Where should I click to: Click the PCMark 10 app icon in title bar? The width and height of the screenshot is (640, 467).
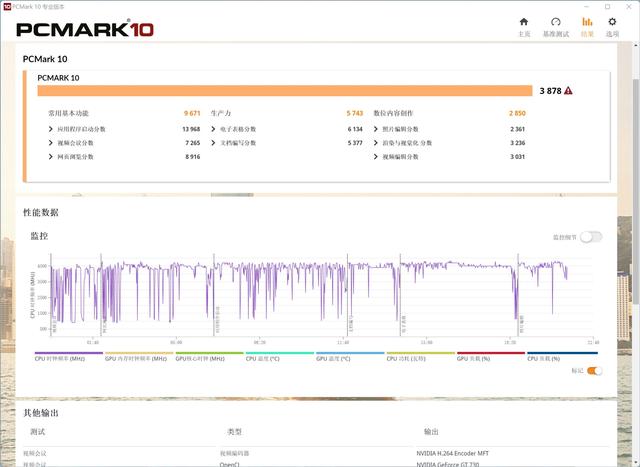7,7
